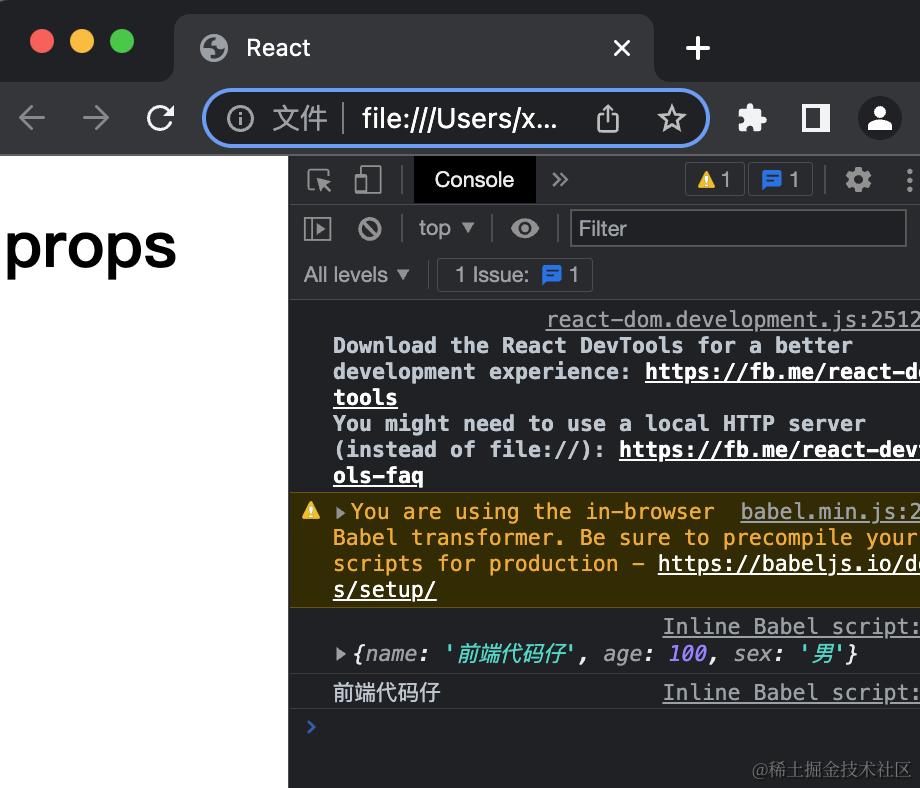The image size is (920, 788).
Task: Switch to the Console tab
Action: pos(474,180)
